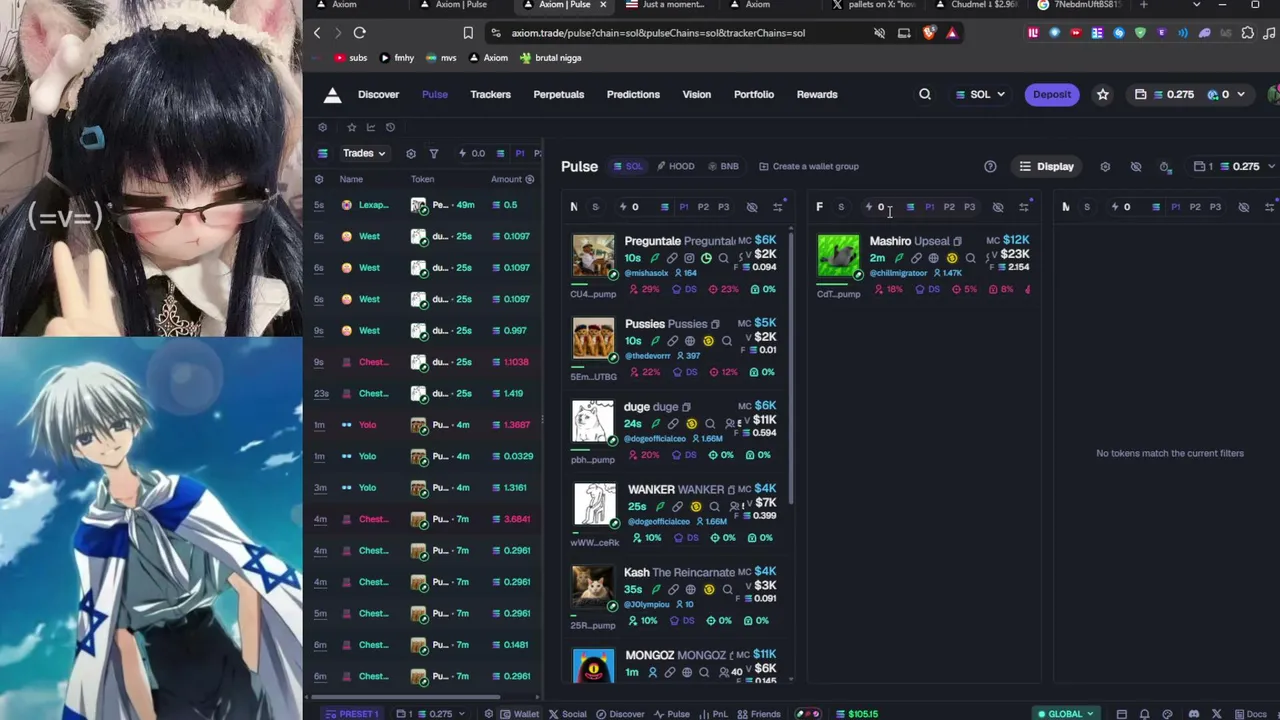Switch to the Predictions page

click(x=633, y=95)
